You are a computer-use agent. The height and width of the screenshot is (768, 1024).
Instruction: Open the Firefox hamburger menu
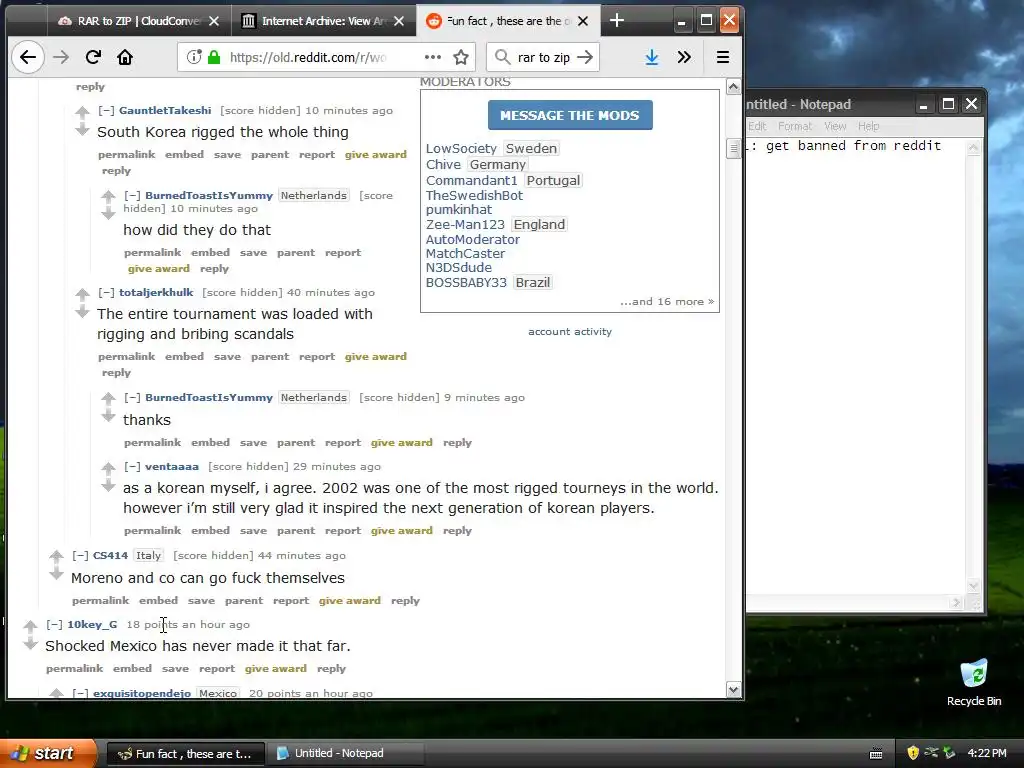[x=722, y=57]
